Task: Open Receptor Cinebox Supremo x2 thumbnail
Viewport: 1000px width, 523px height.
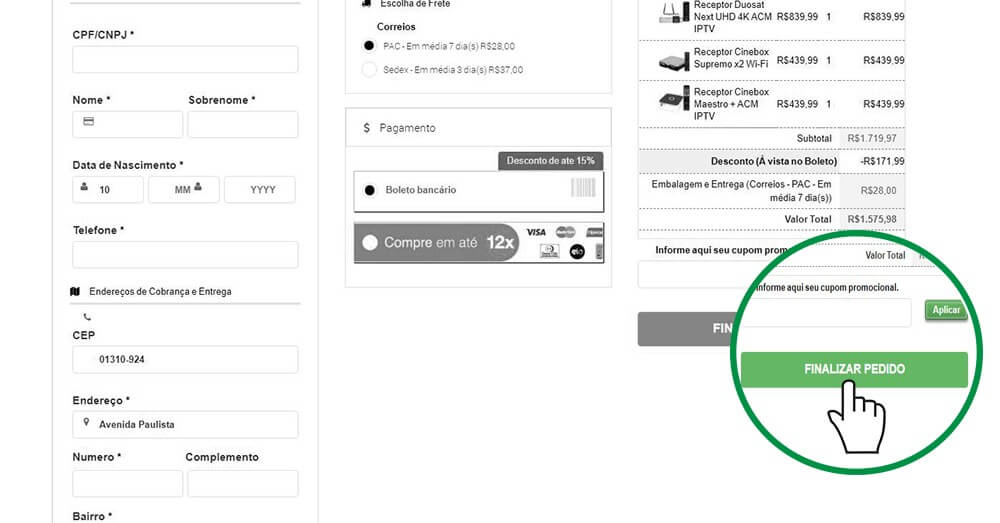Action: pos(674,61)
